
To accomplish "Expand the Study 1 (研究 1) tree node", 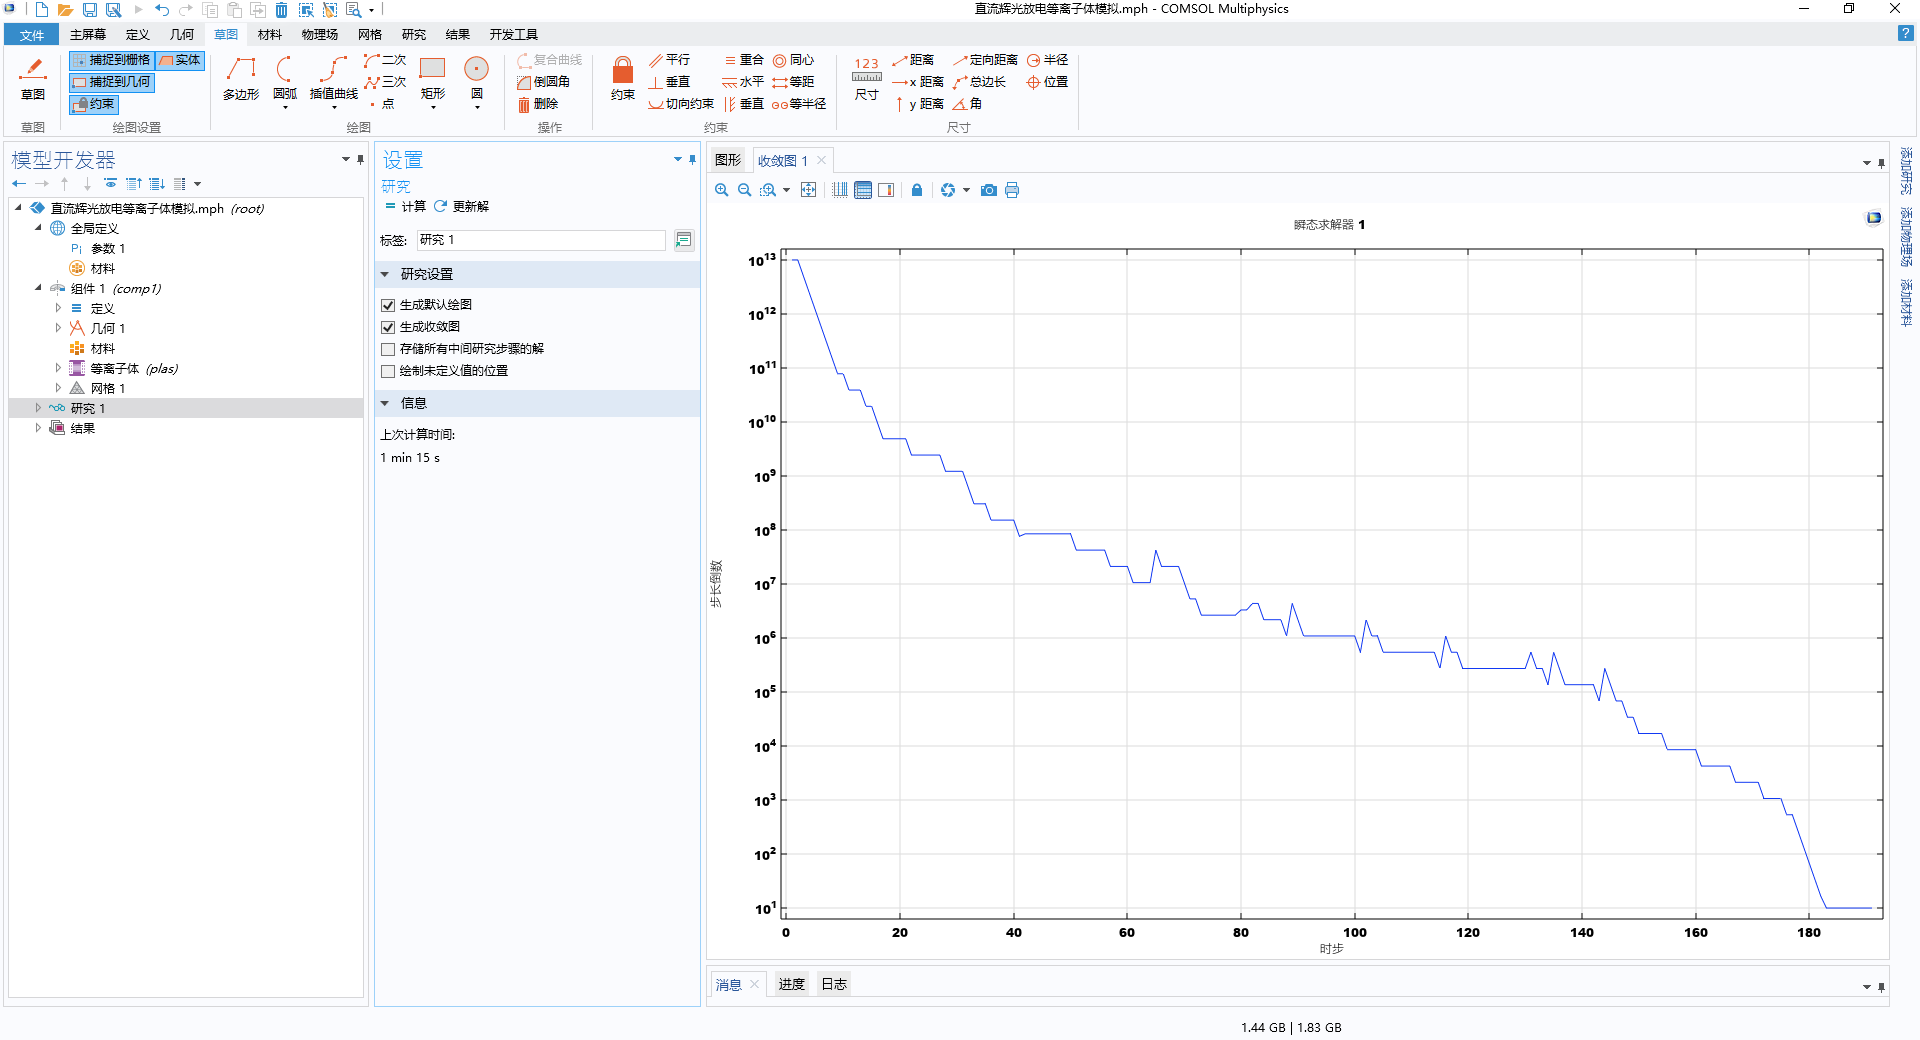I will click(38, 408).
